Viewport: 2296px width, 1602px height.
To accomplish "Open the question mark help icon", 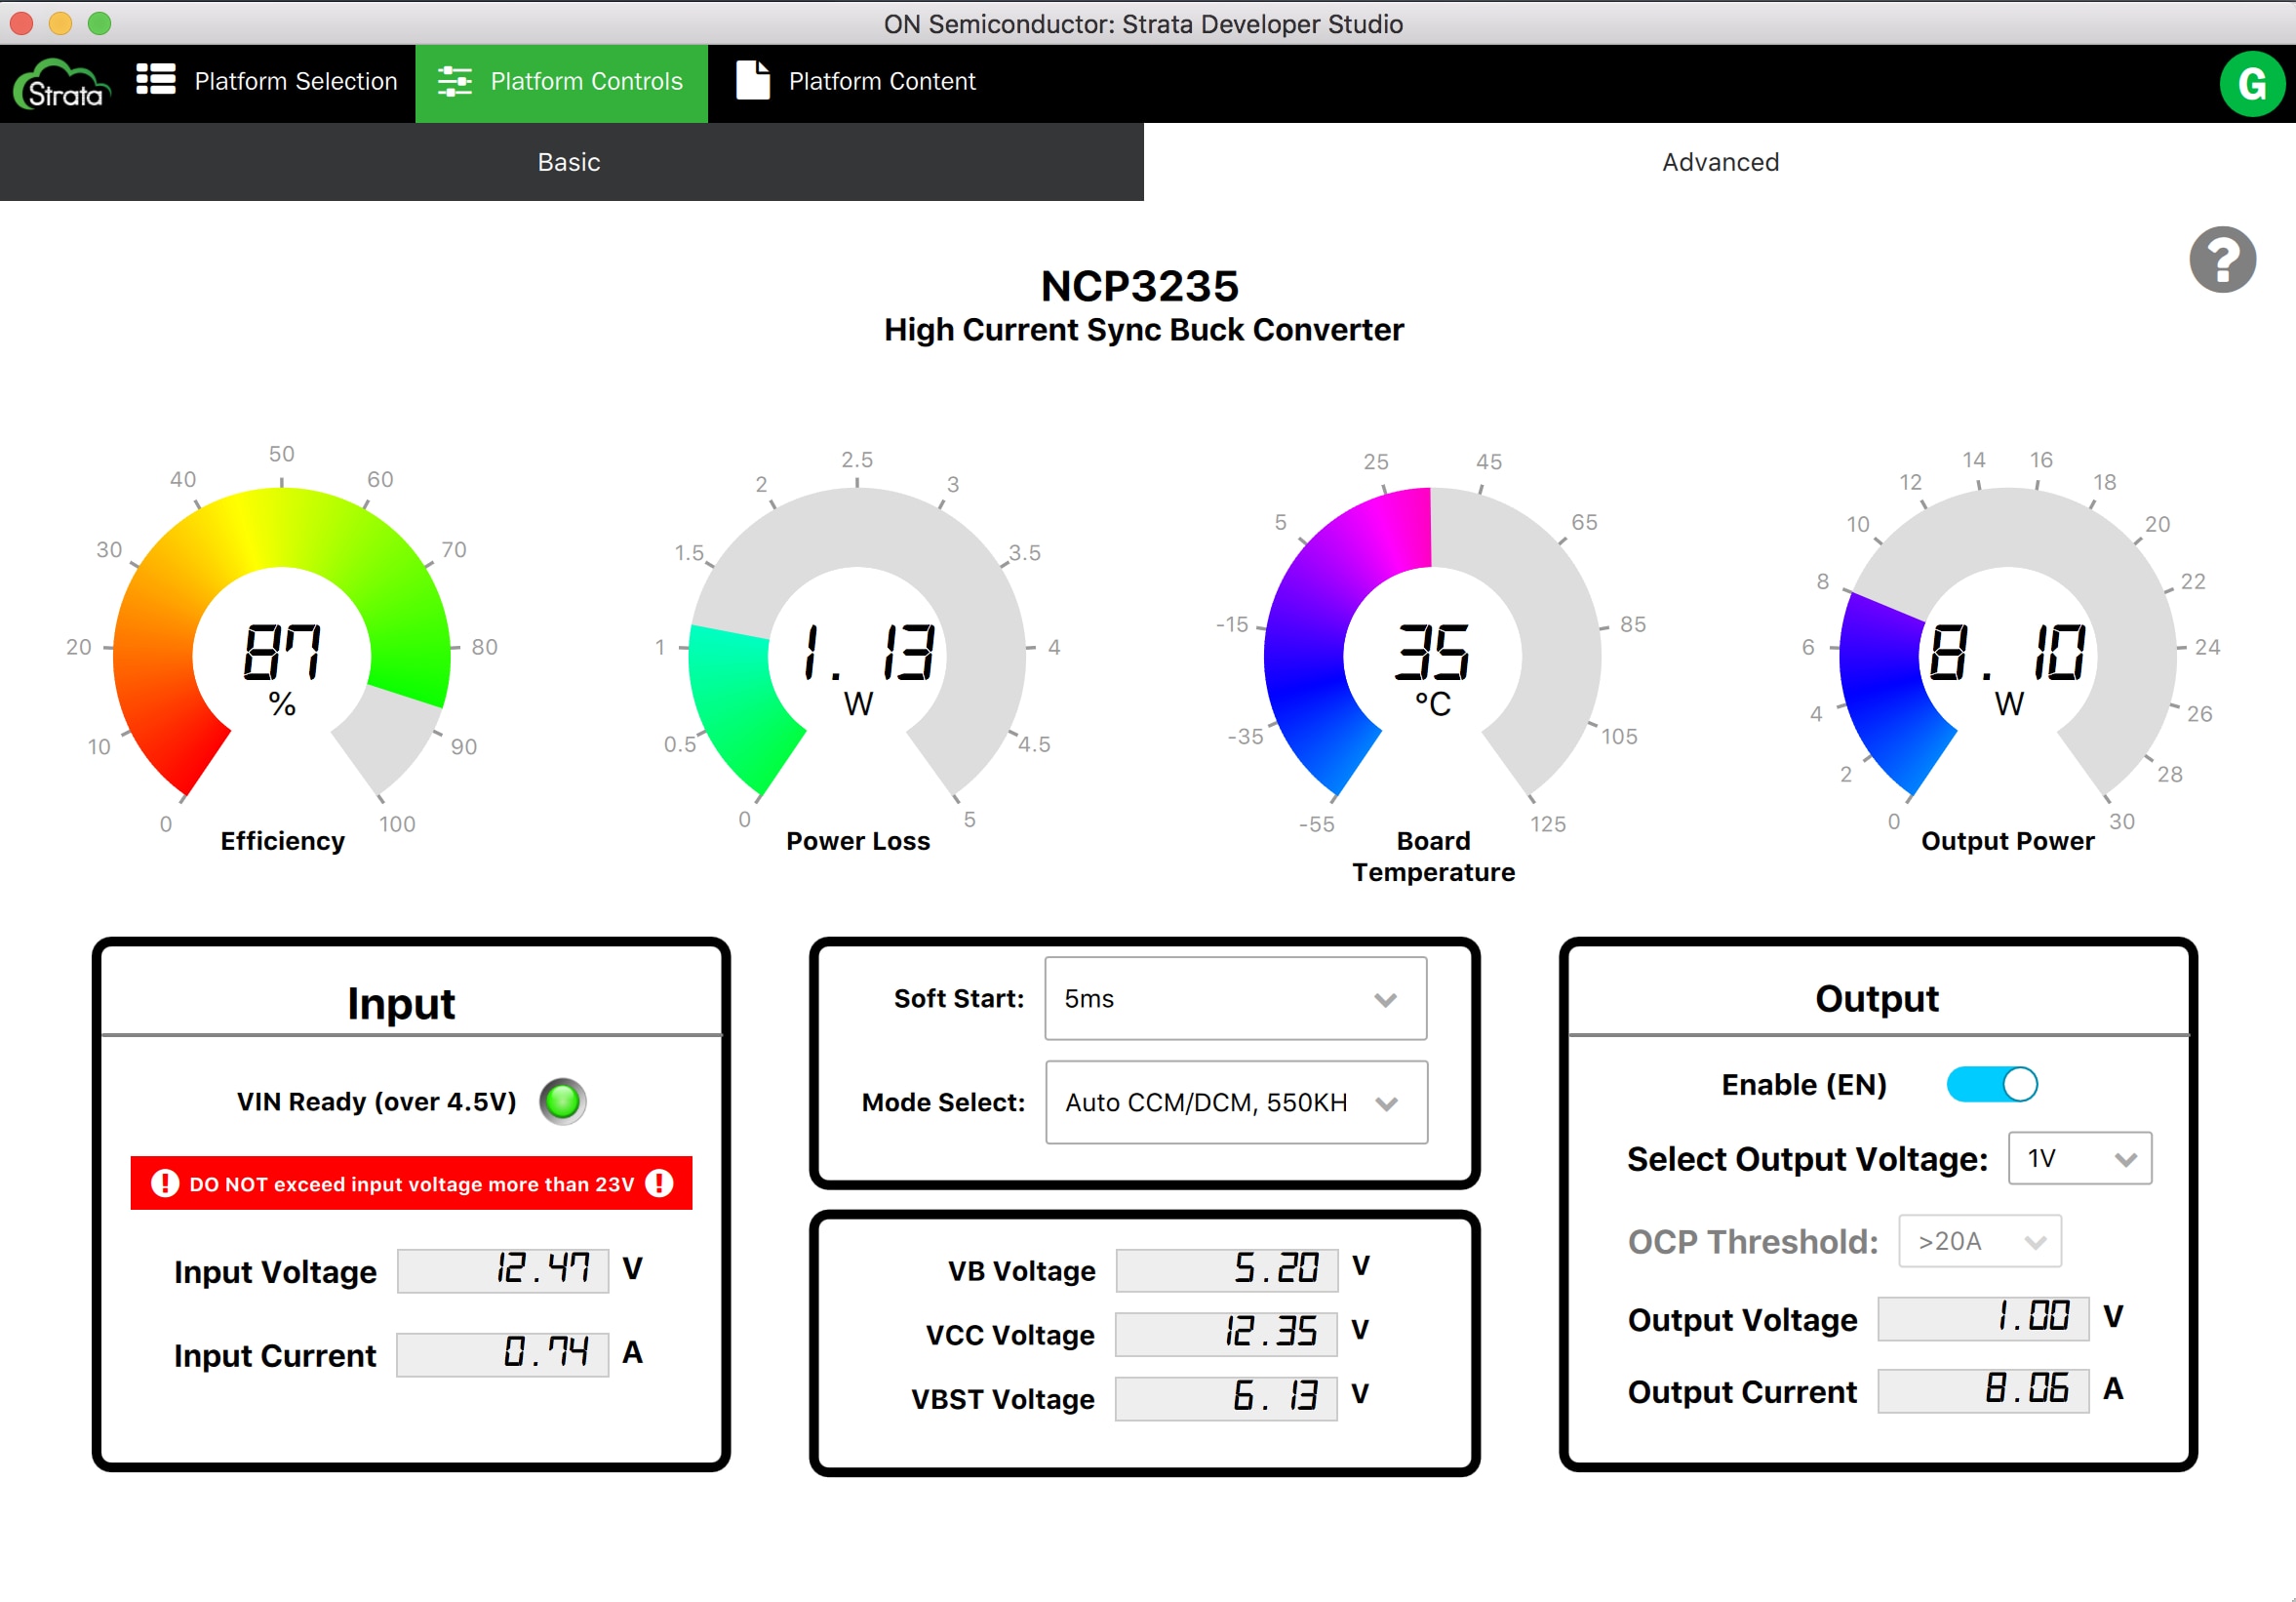I will pos(2222,260).
